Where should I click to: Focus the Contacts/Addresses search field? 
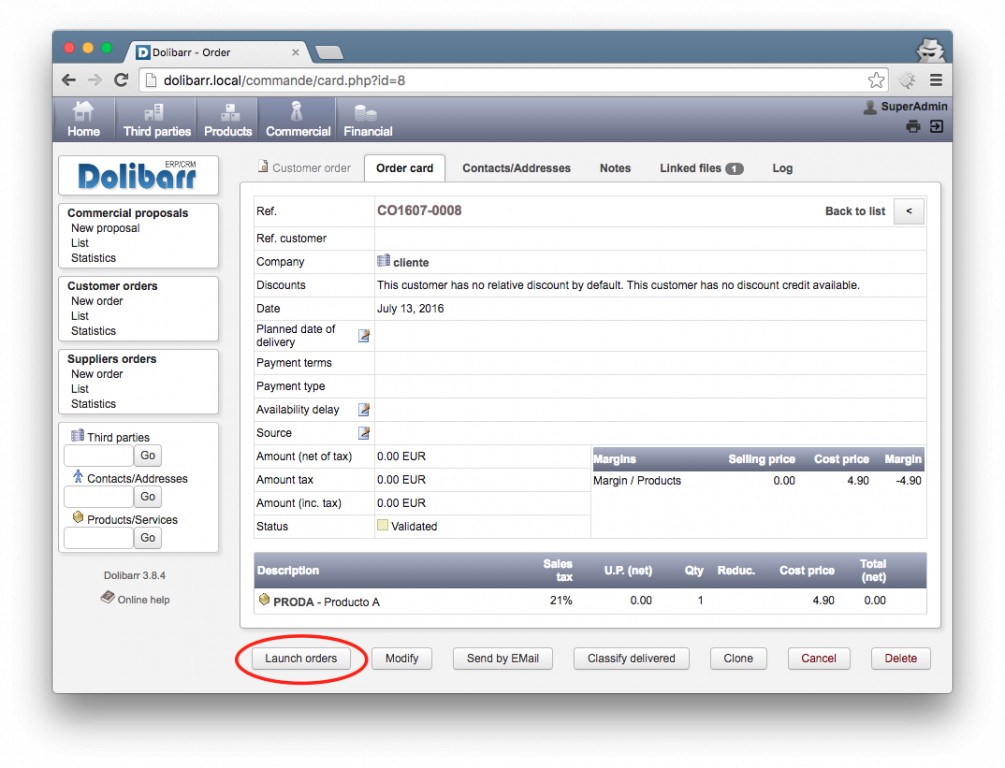(x=99, y=496)
